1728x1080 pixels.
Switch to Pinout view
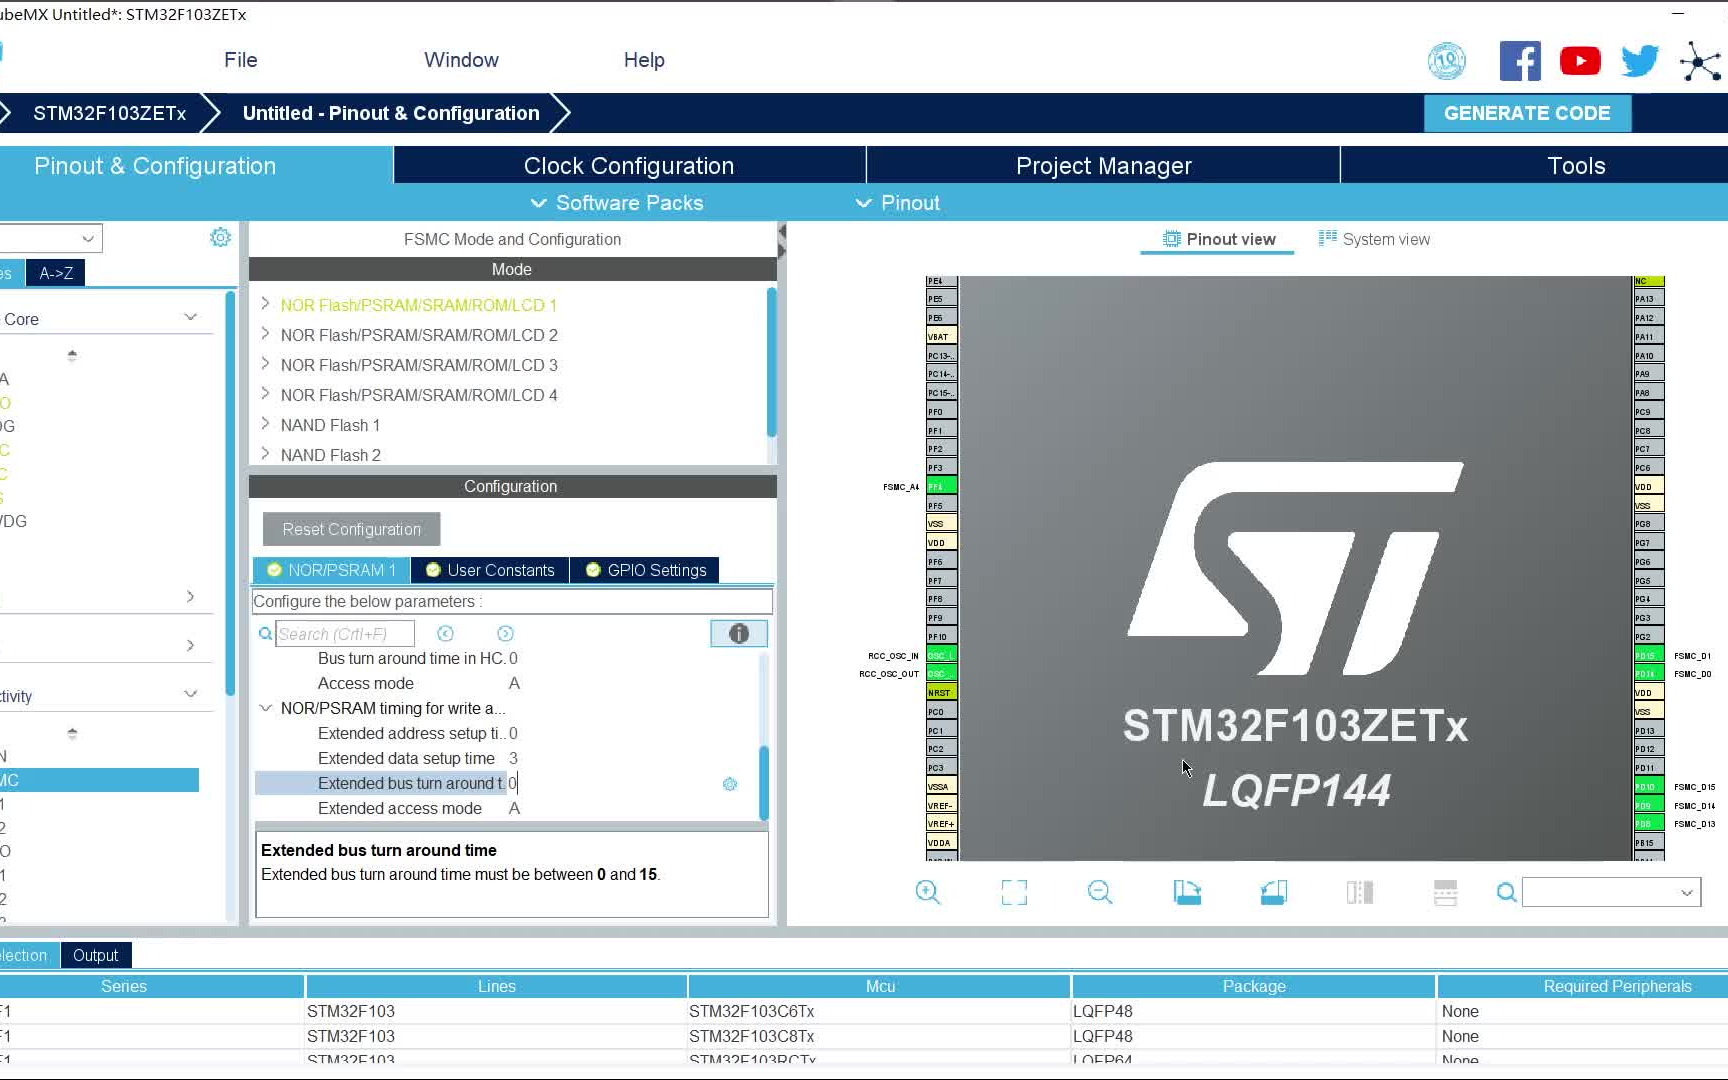point(1219,239)
